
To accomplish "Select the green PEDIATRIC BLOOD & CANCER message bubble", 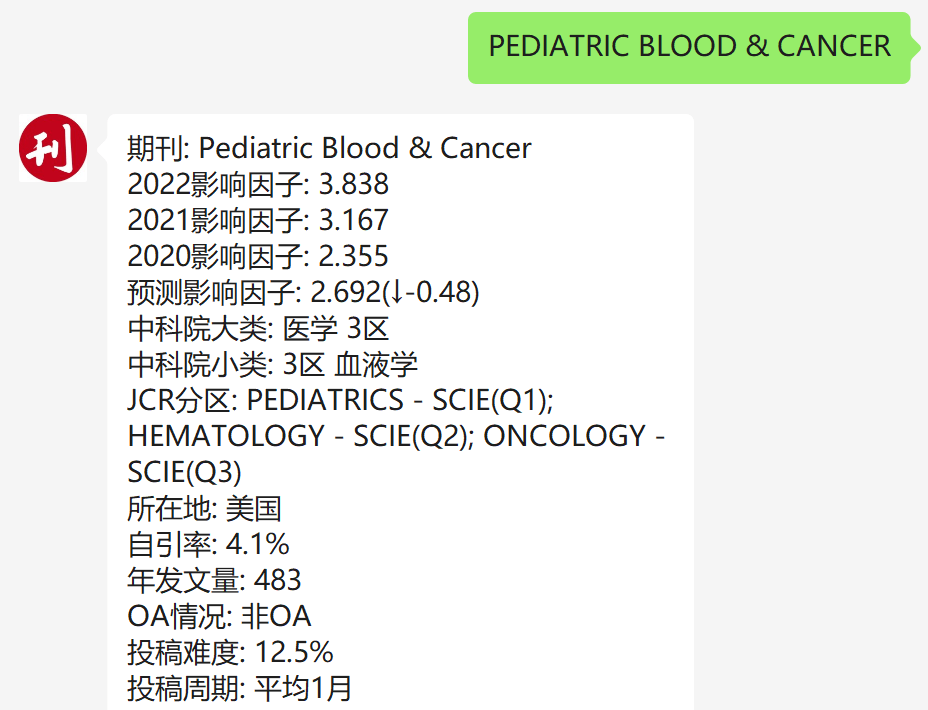I will 689,47.
